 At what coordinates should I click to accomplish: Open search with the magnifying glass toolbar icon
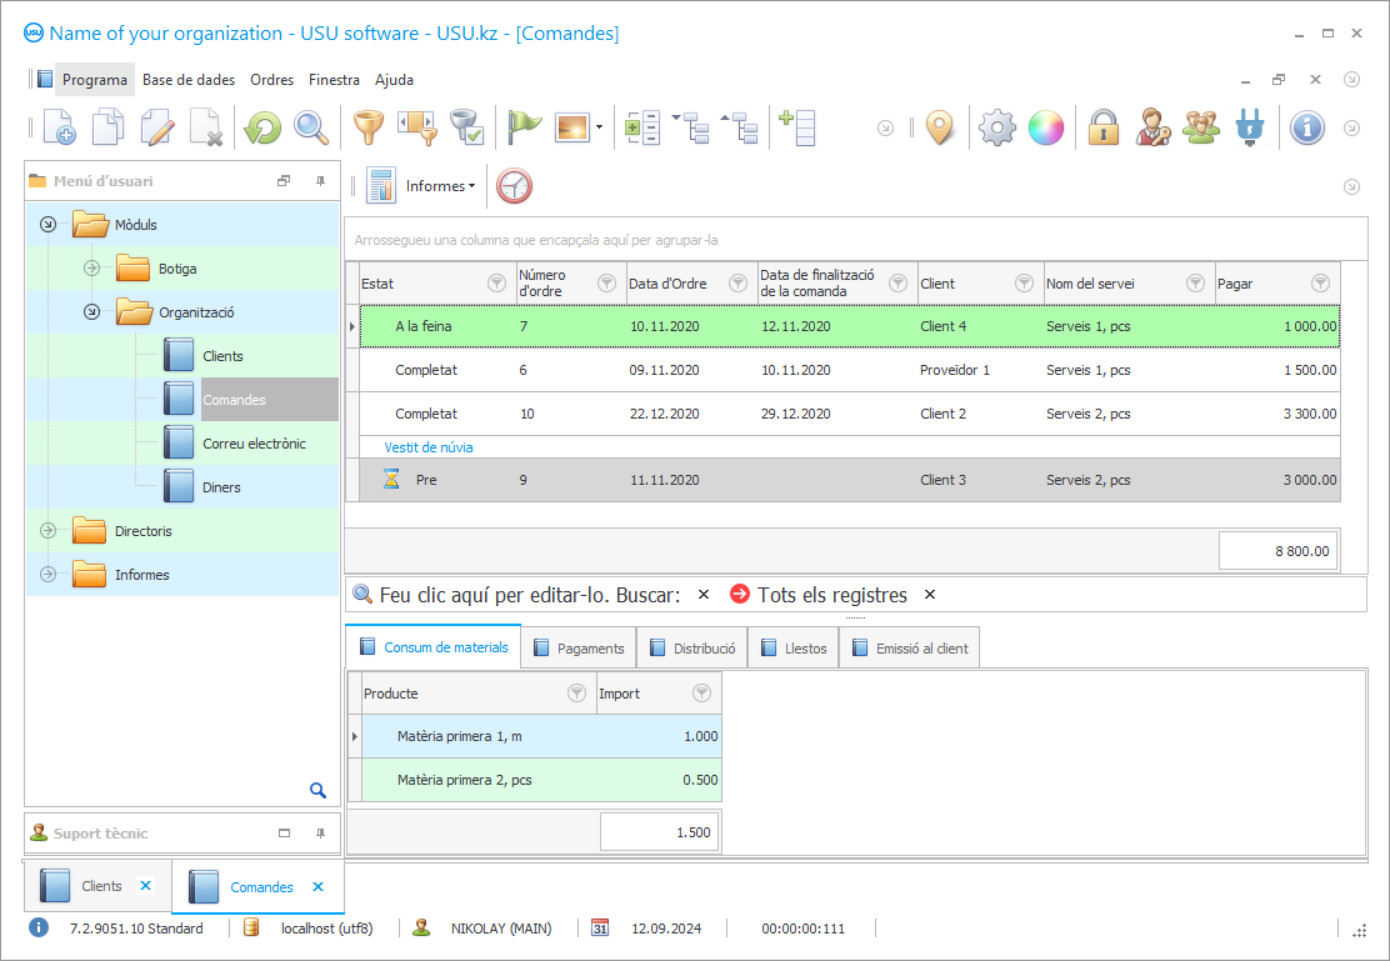tap(311, 128)
